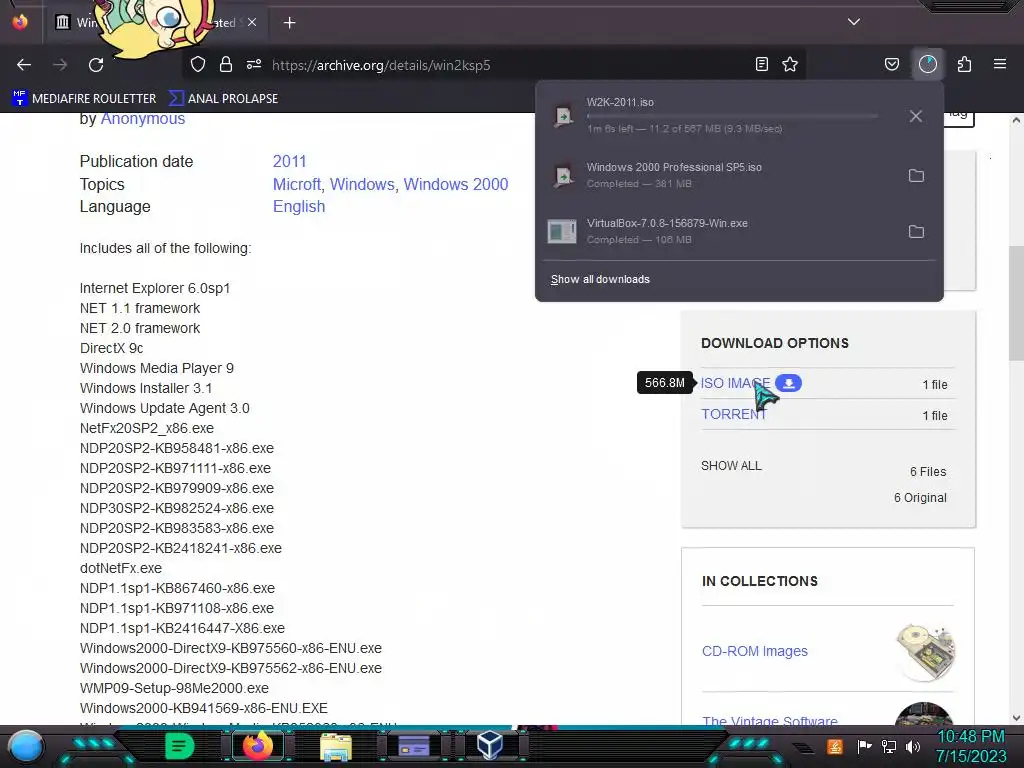Toggle the downloads progress button
Viewport: 1024px width, 768px height.
[x=928, y=64]
